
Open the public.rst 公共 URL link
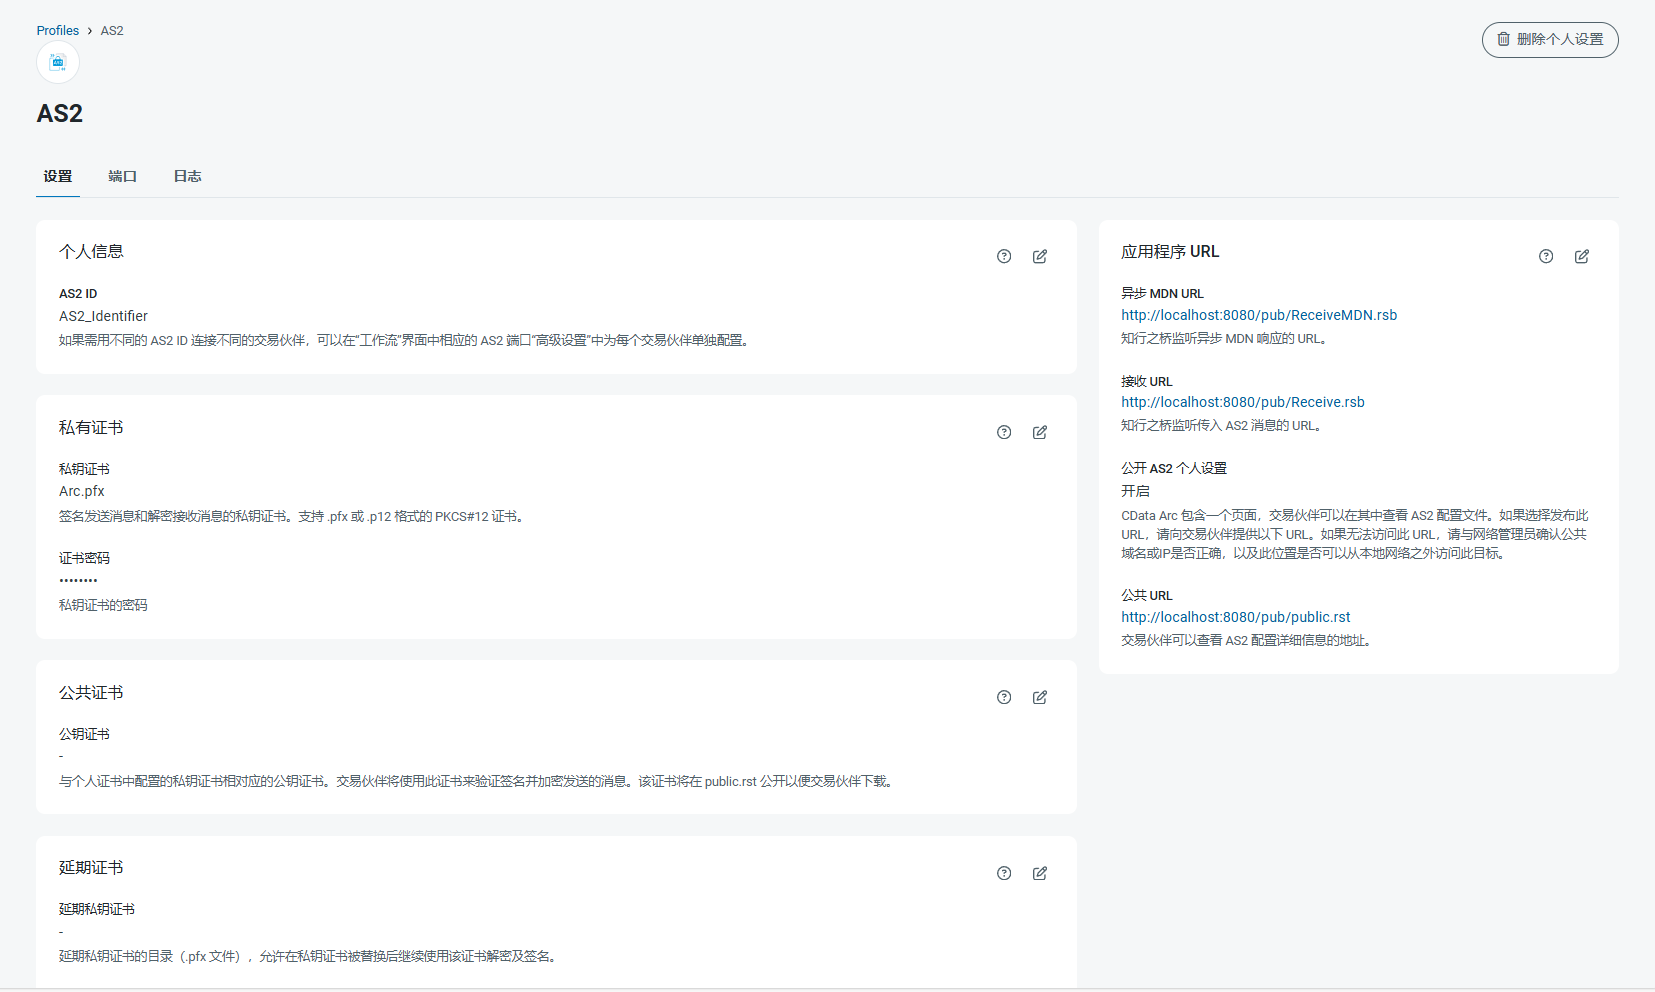tap(1235, 617)
